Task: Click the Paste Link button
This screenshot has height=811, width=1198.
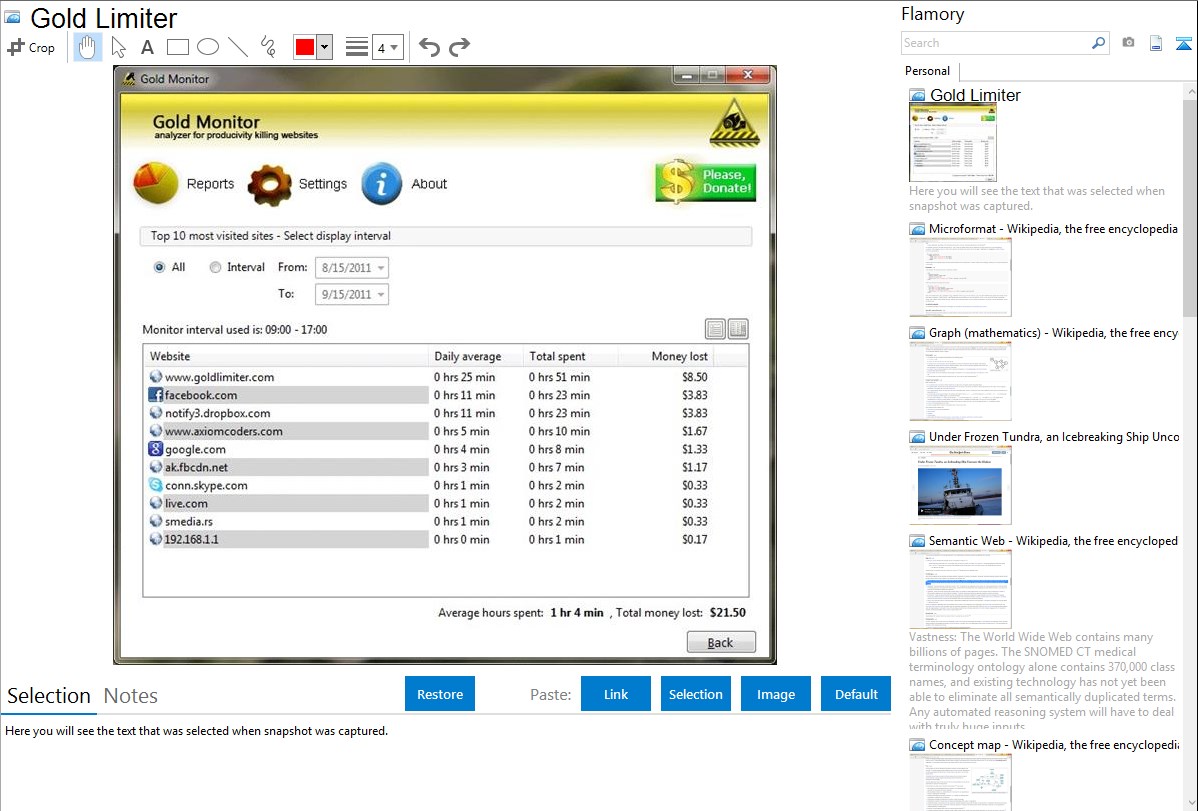Action: tap(616, 694)
